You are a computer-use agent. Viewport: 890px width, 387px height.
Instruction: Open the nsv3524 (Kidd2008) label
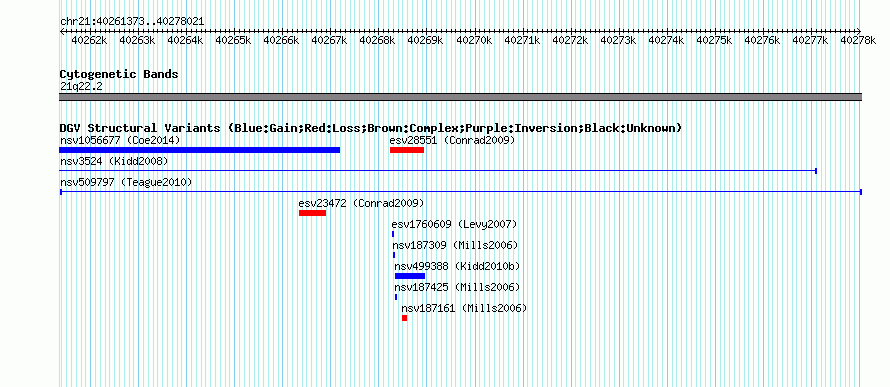click(114, 161)
